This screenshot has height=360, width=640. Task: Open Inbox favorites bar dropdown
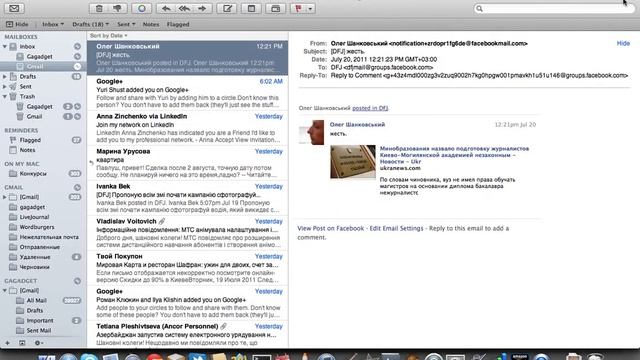point(53,24)
